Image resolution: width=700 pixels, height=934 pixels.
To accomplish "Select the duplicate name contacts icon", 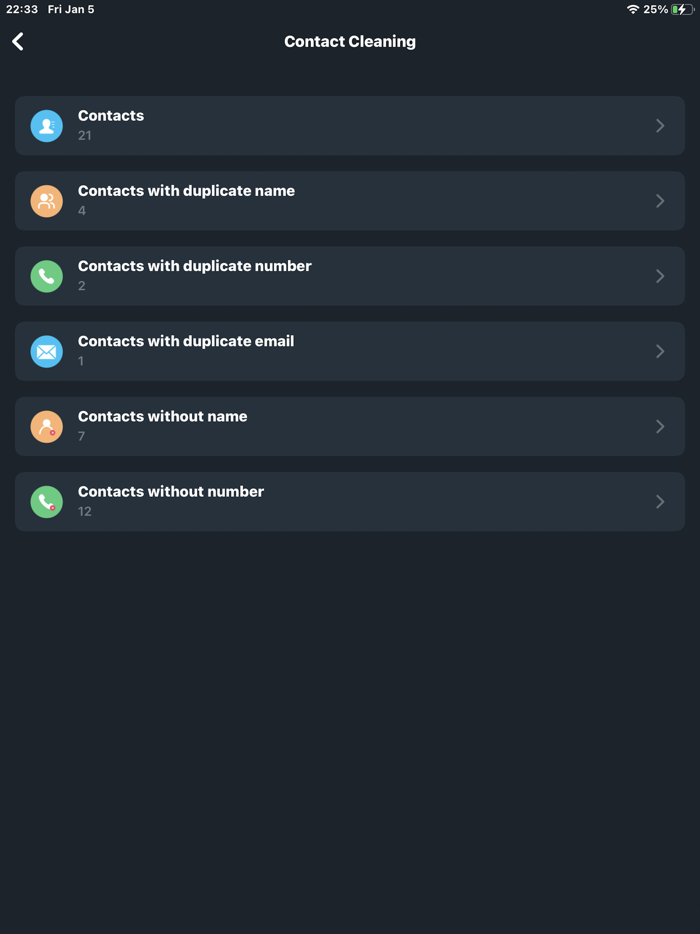I will [46, 200].
